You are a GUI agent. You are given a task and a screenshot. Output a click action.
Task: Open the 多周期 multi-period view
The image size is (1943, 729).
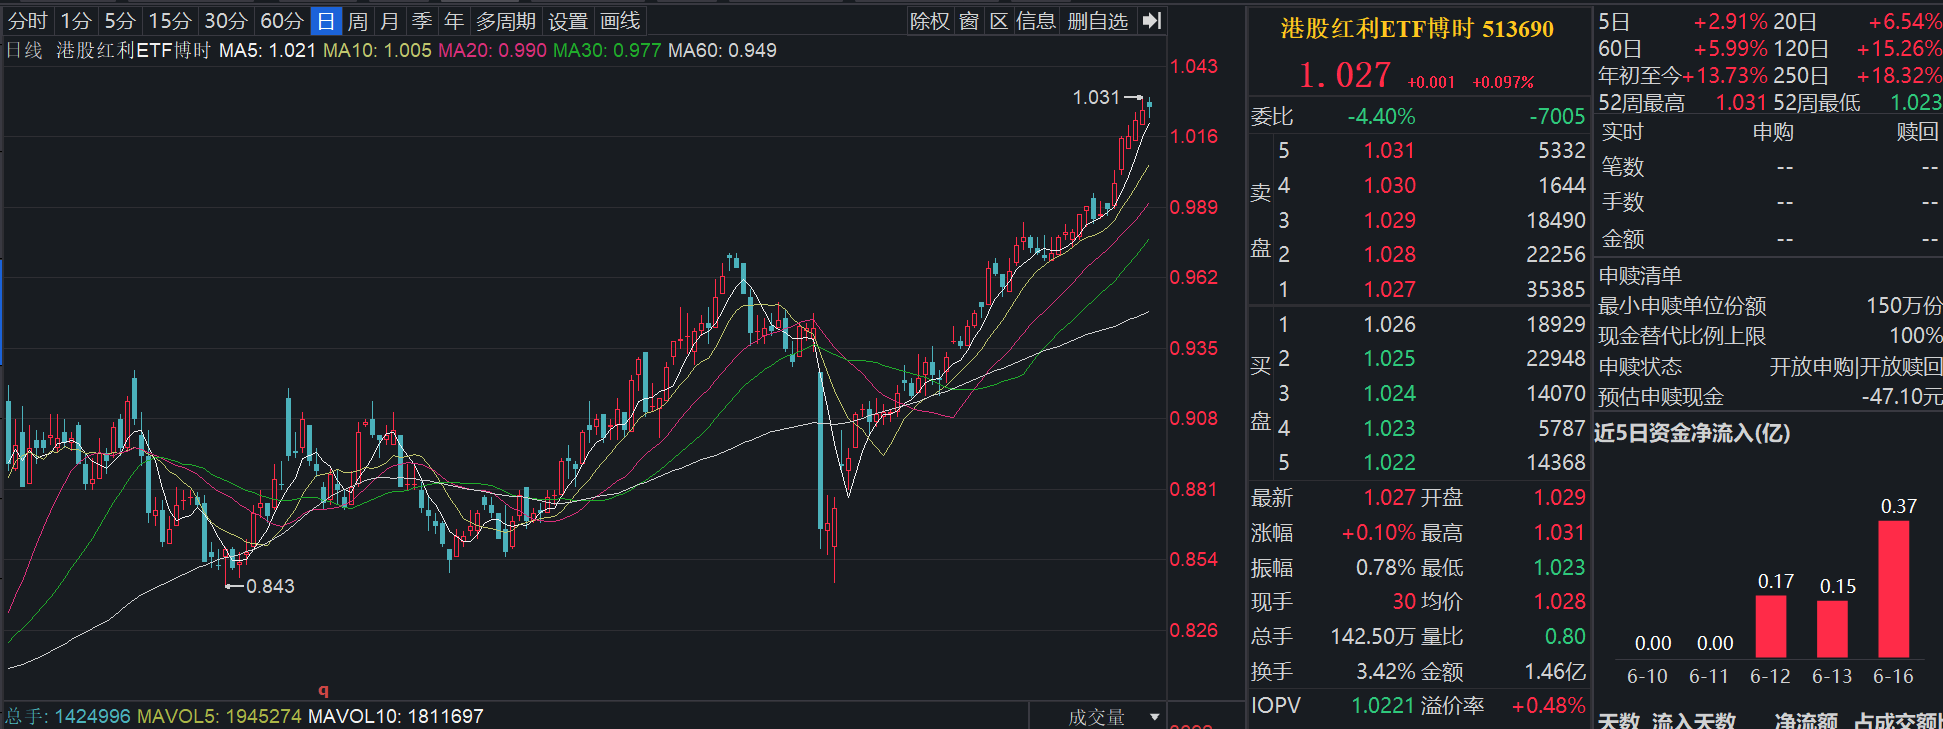point(506,21)
